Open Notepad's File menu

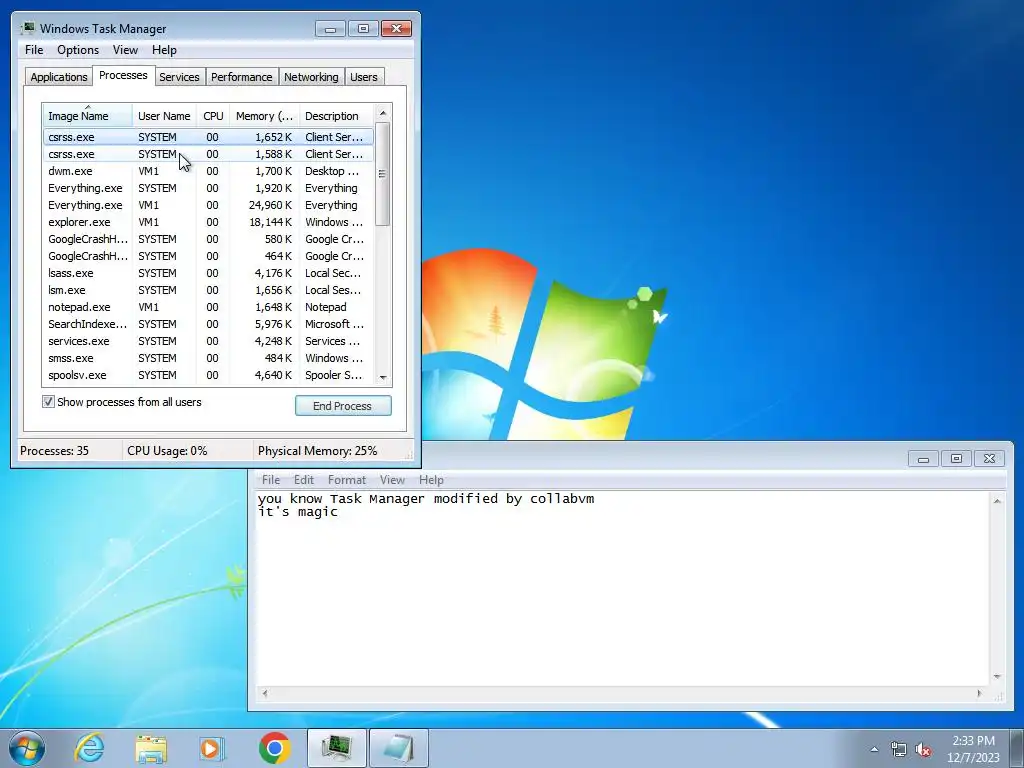(270, 480)
